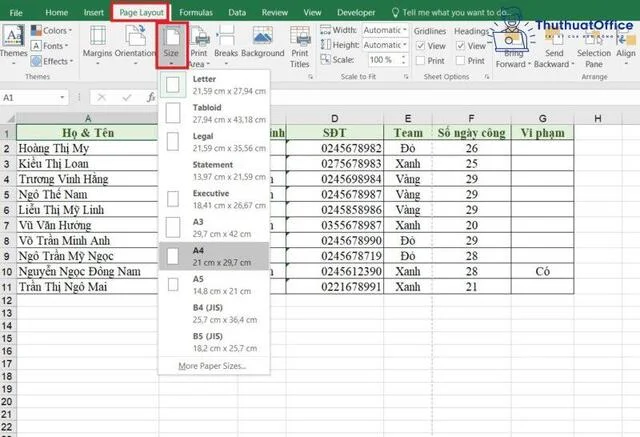The image size is (640, 437).
Task: Select row 5 header
Action: [x=7, y=195]
